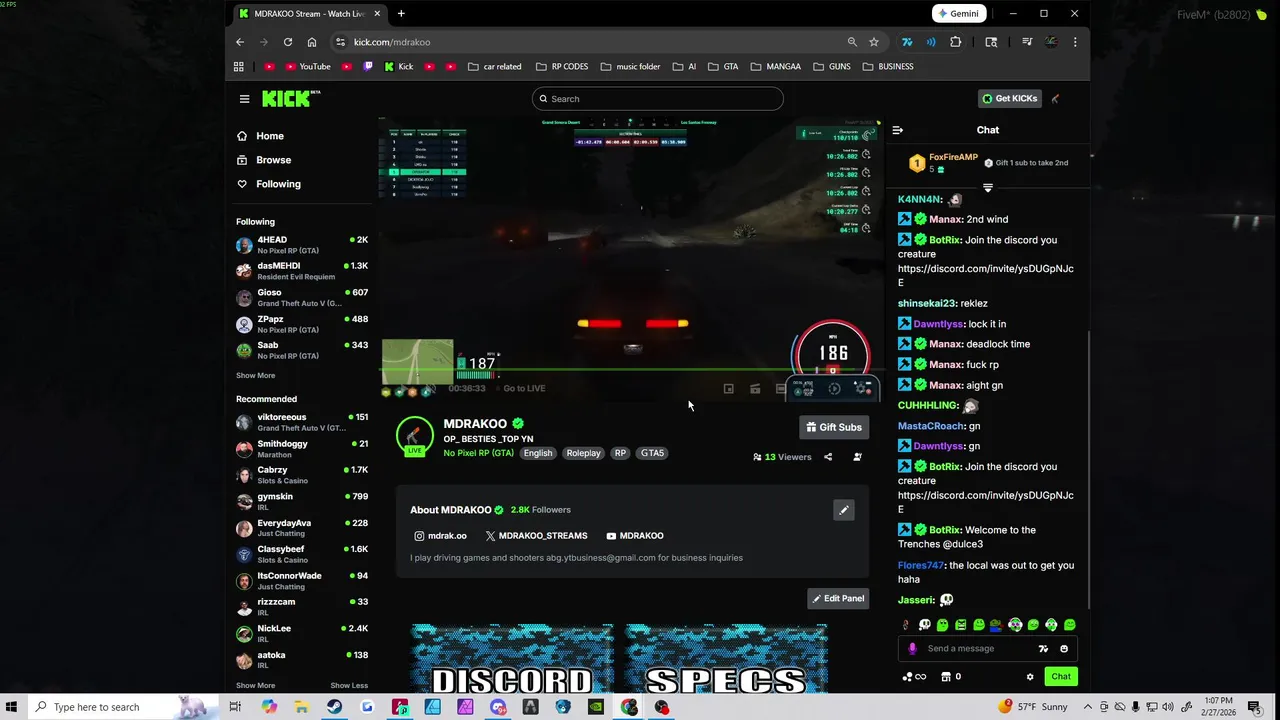Open the DISCORD panel image
Viewport: 1280px width, 720px height.
click(512, 658)
